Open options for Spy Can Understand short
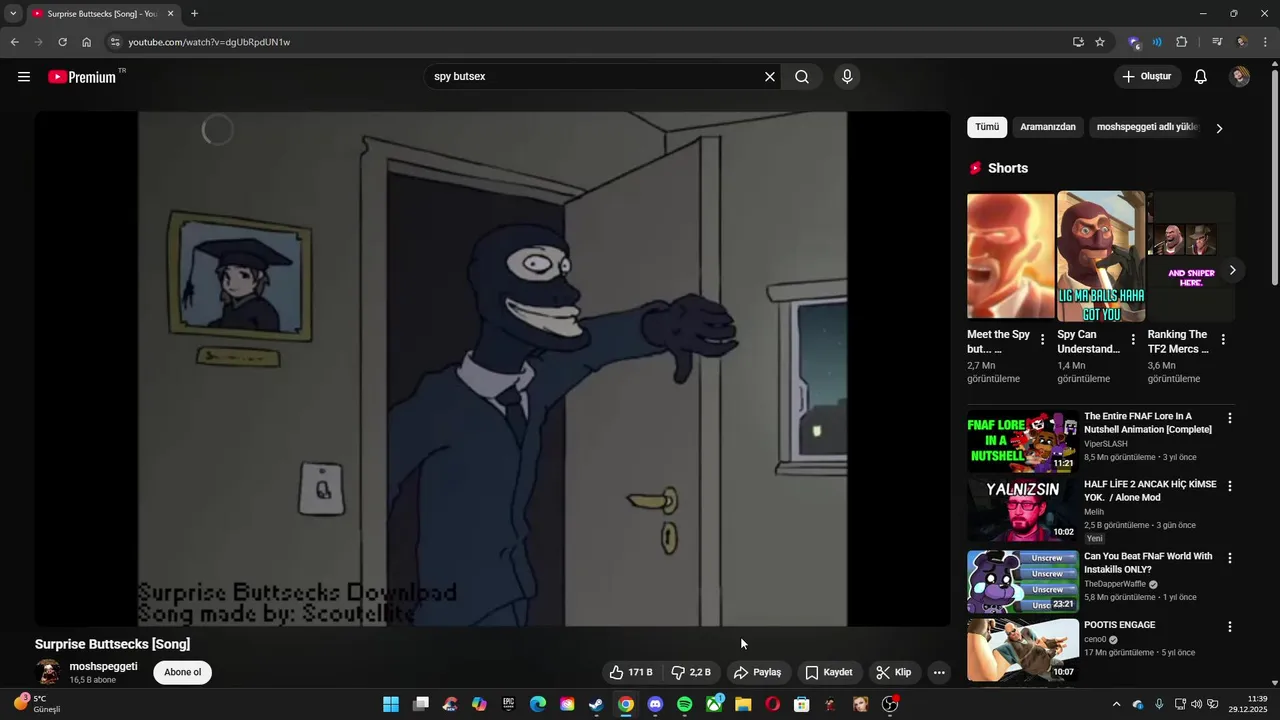The width and height of the screenshot is (1280, 720). (1133, 340)
